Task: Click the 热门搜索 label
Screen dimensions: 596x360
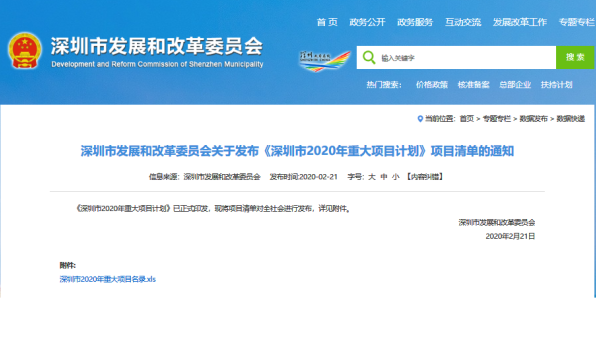Action: (x=384, y=85)
